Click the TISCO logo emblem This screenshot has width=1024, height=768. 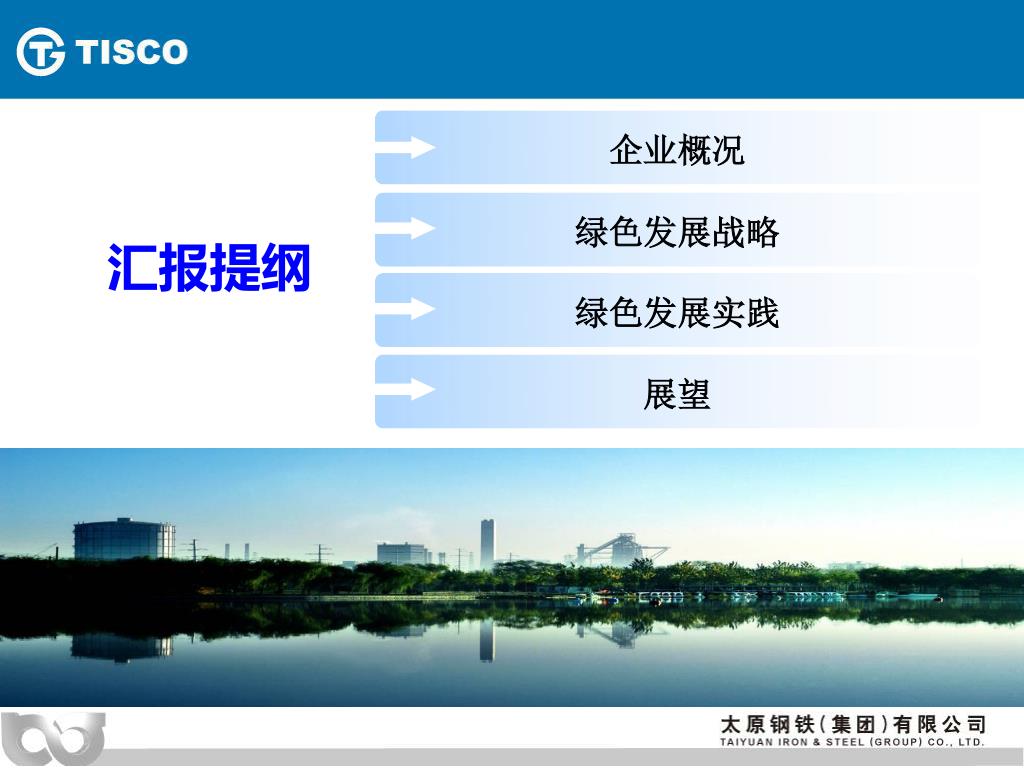40,52
